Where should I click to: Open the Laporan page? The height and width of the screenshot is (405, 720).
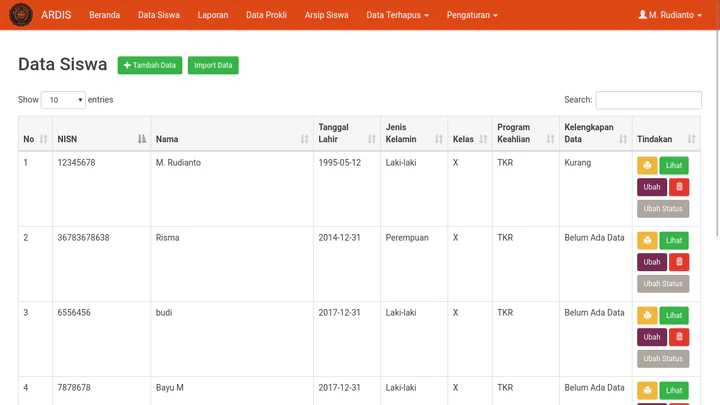pos(213,15)
